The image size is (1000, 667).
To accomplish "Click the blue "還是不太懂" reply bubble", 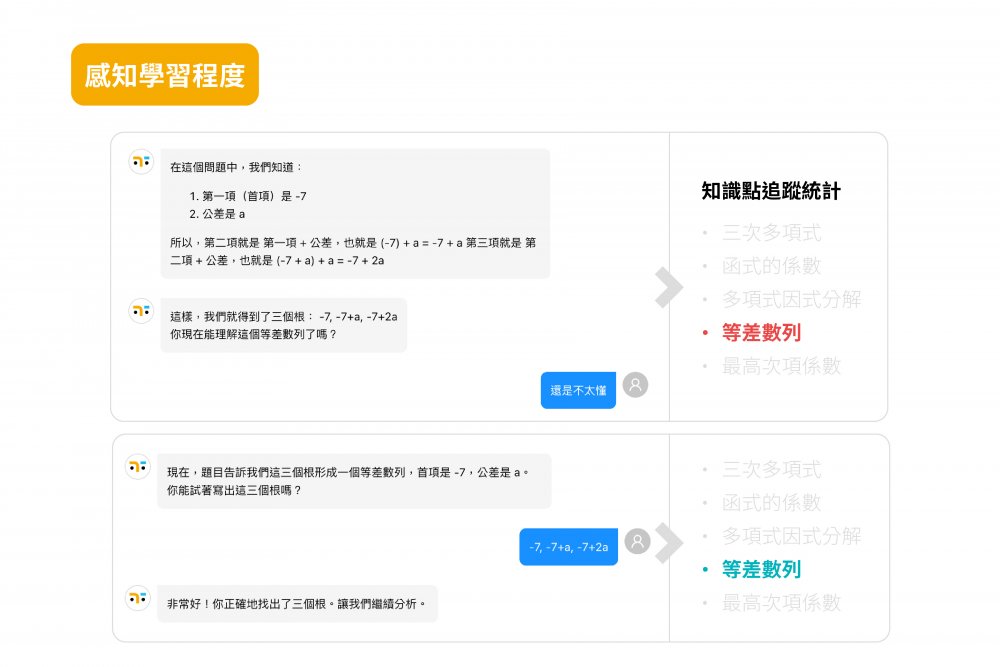I will 578,391.
